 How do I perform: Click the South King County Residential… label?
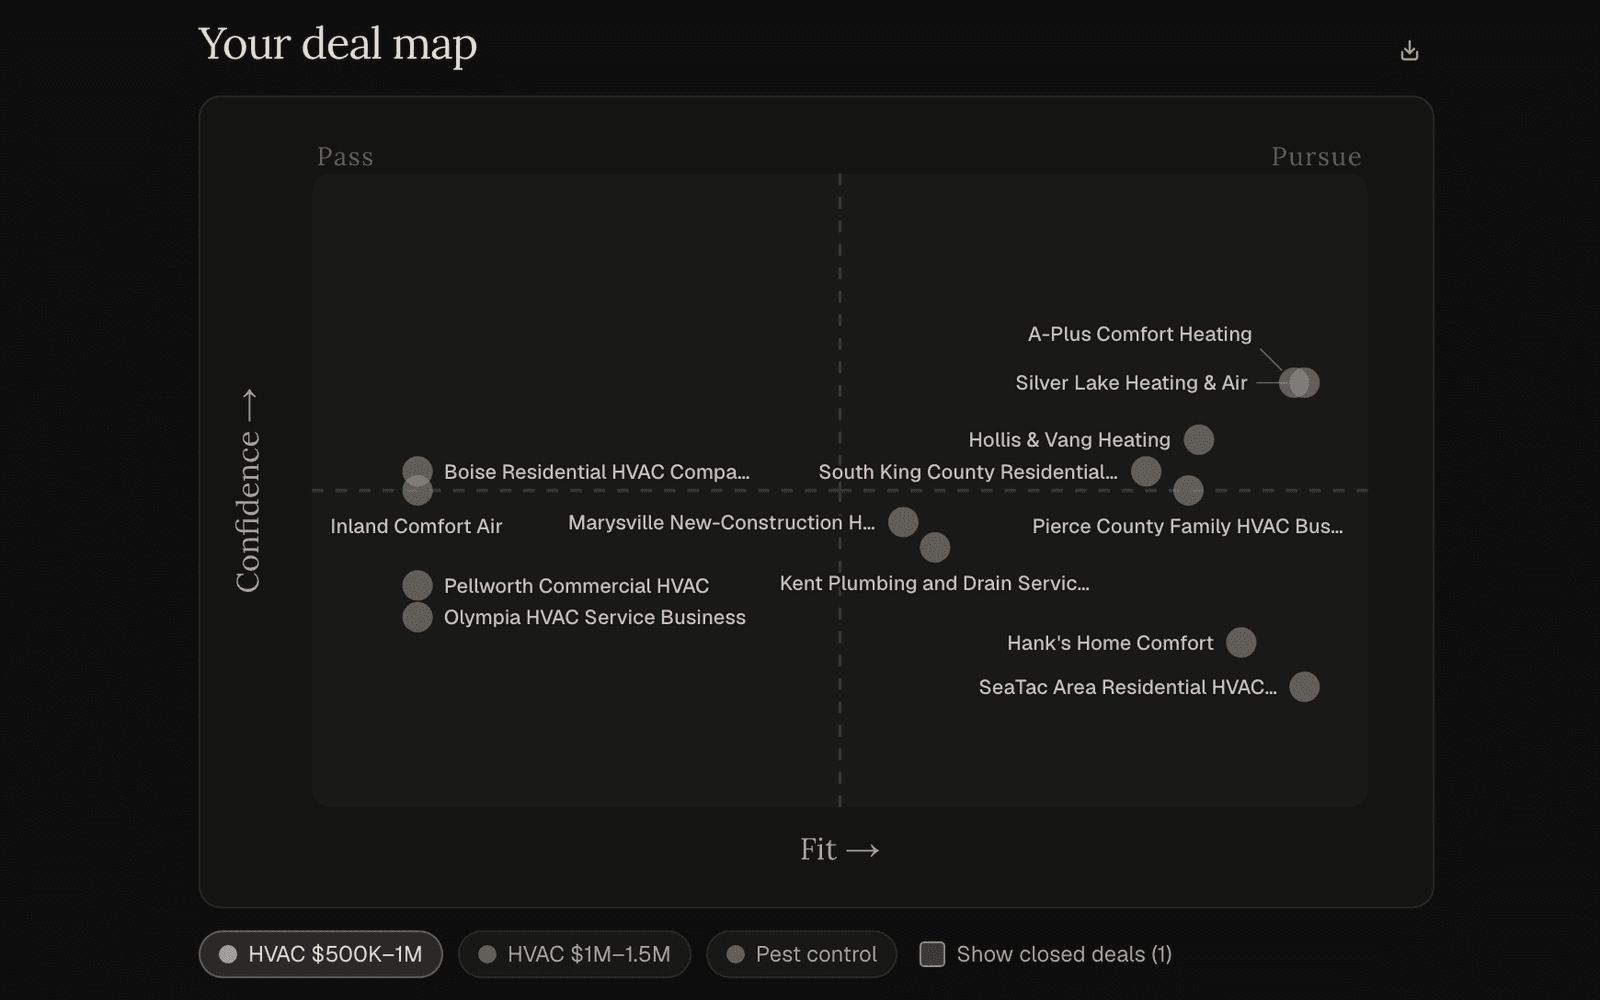coord(968,472)
